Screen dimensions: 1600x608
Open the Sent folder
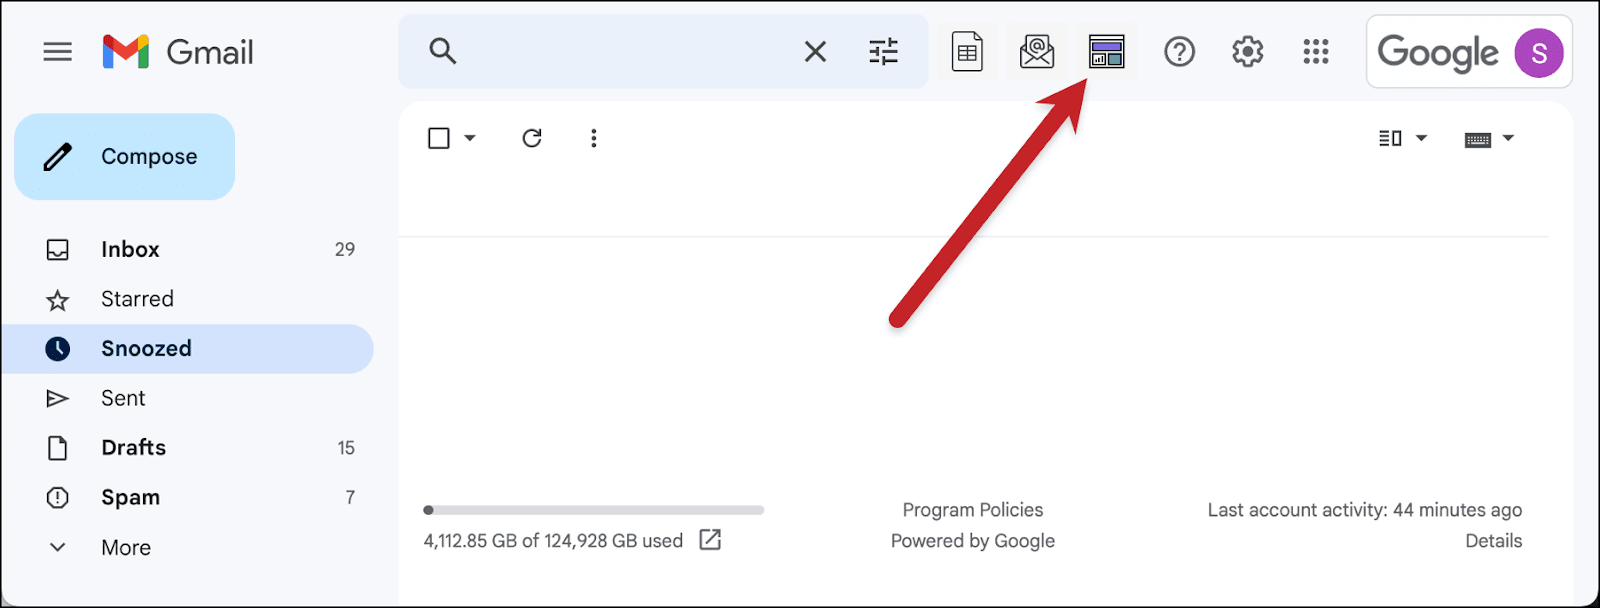(188, 399)
